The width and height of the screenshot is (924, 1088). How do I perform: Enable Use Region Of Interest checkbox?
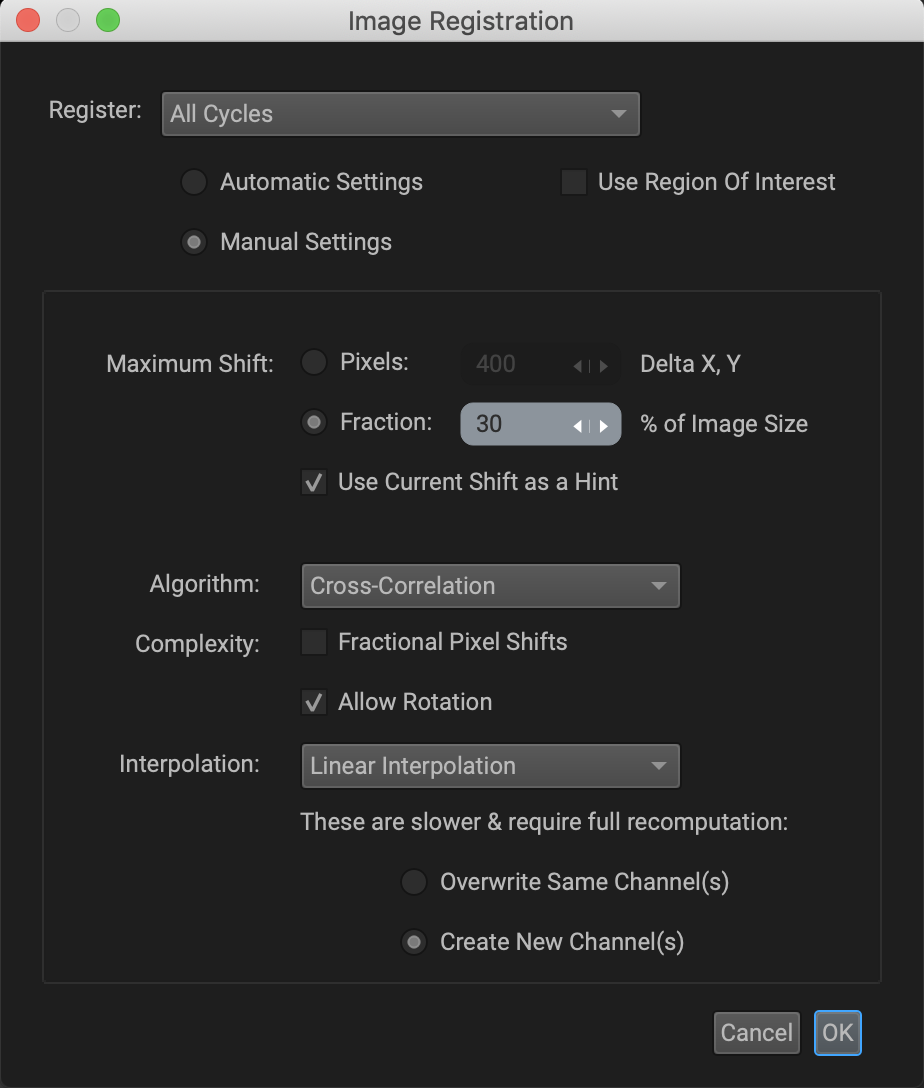click(x=574, y=182)
